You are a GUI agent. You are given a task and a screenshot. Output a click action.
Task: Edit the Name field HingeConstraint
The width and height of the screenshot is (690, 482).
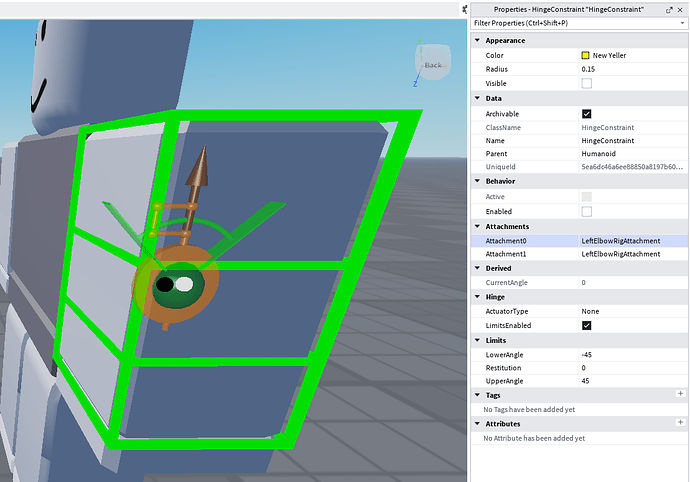click(608, 141)
